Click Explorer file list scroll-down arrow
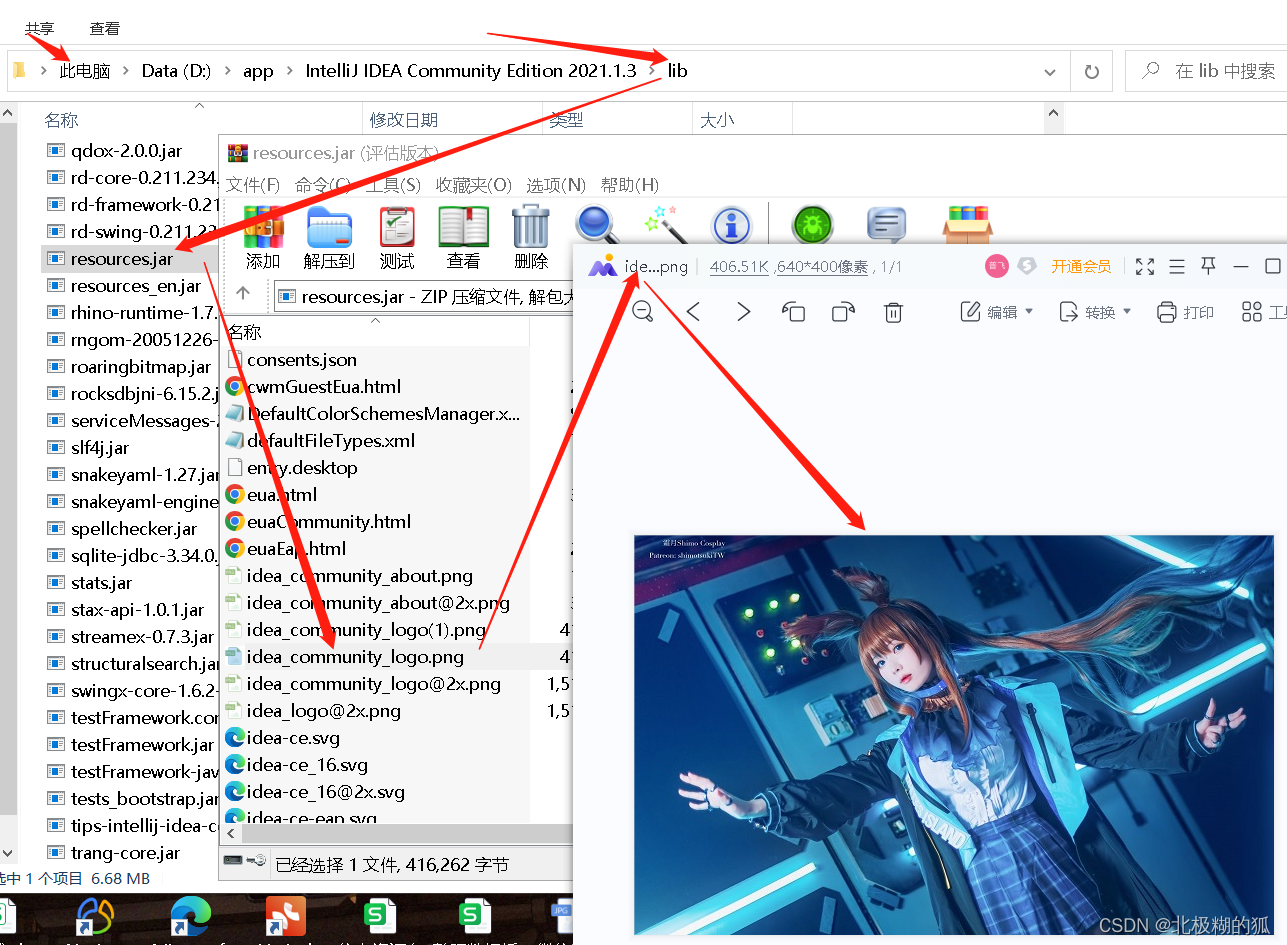Image resolution: width=1287 pixels, height=945 pixels. coord(8,853)
